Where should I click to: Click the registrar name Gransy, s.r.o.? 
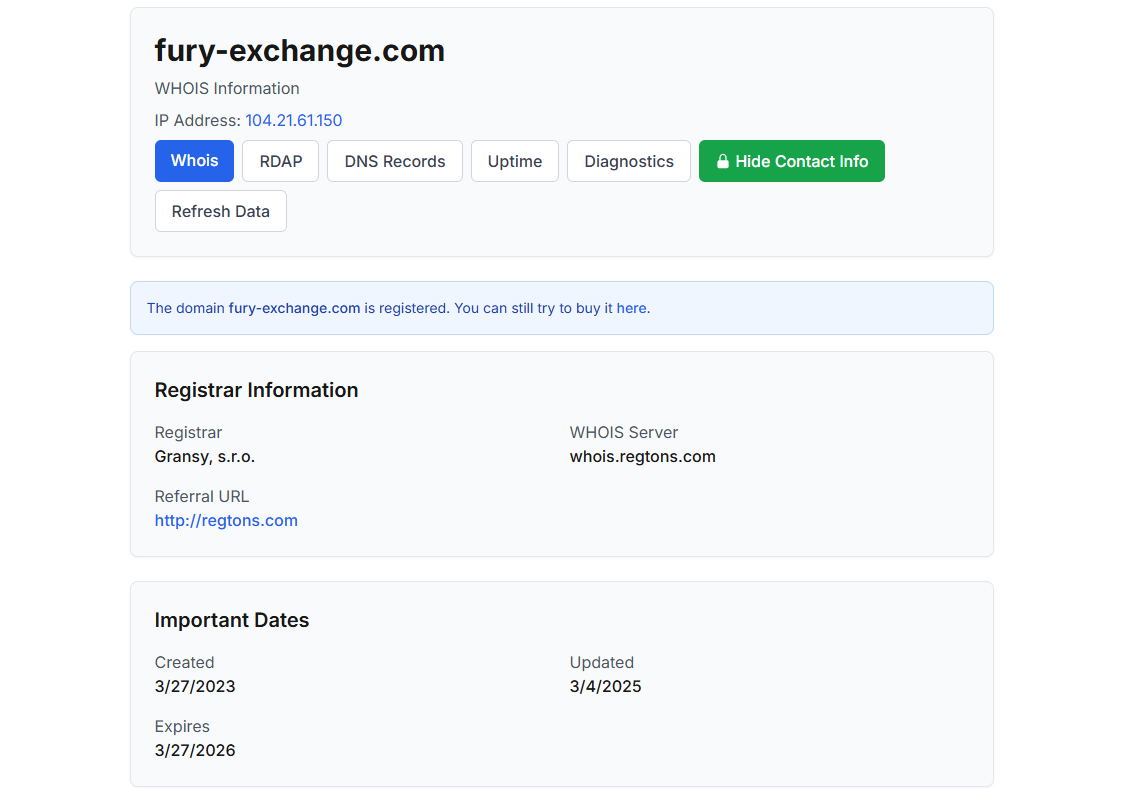(x=205, y=457)
